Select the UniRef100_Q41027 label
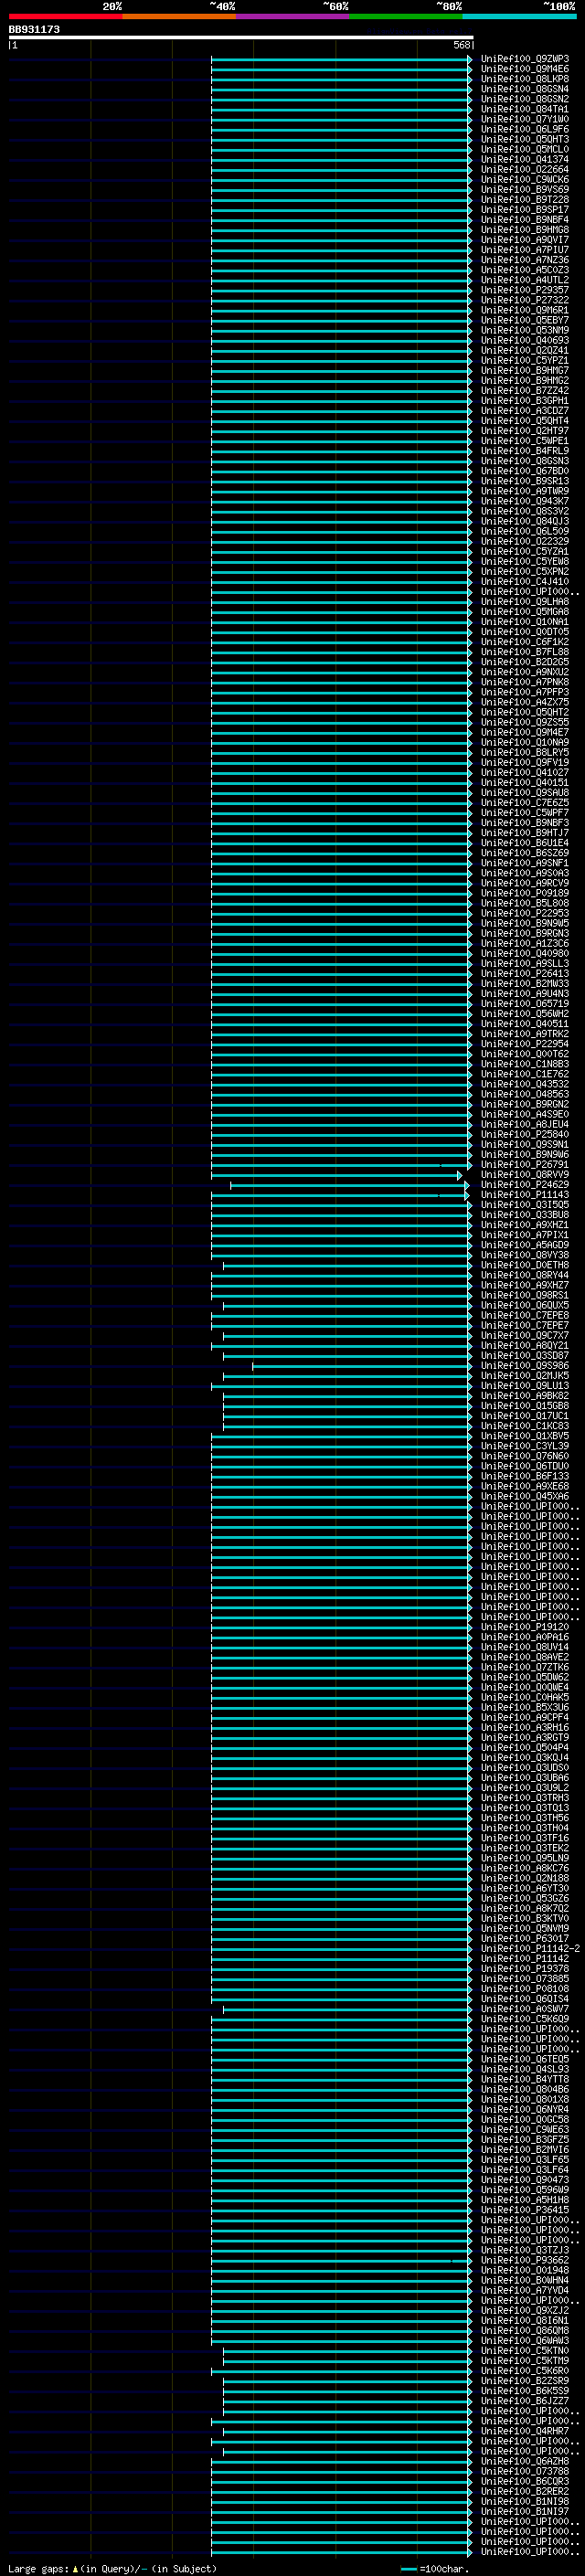Screen dimensions: 585x2576 point(525,773)
